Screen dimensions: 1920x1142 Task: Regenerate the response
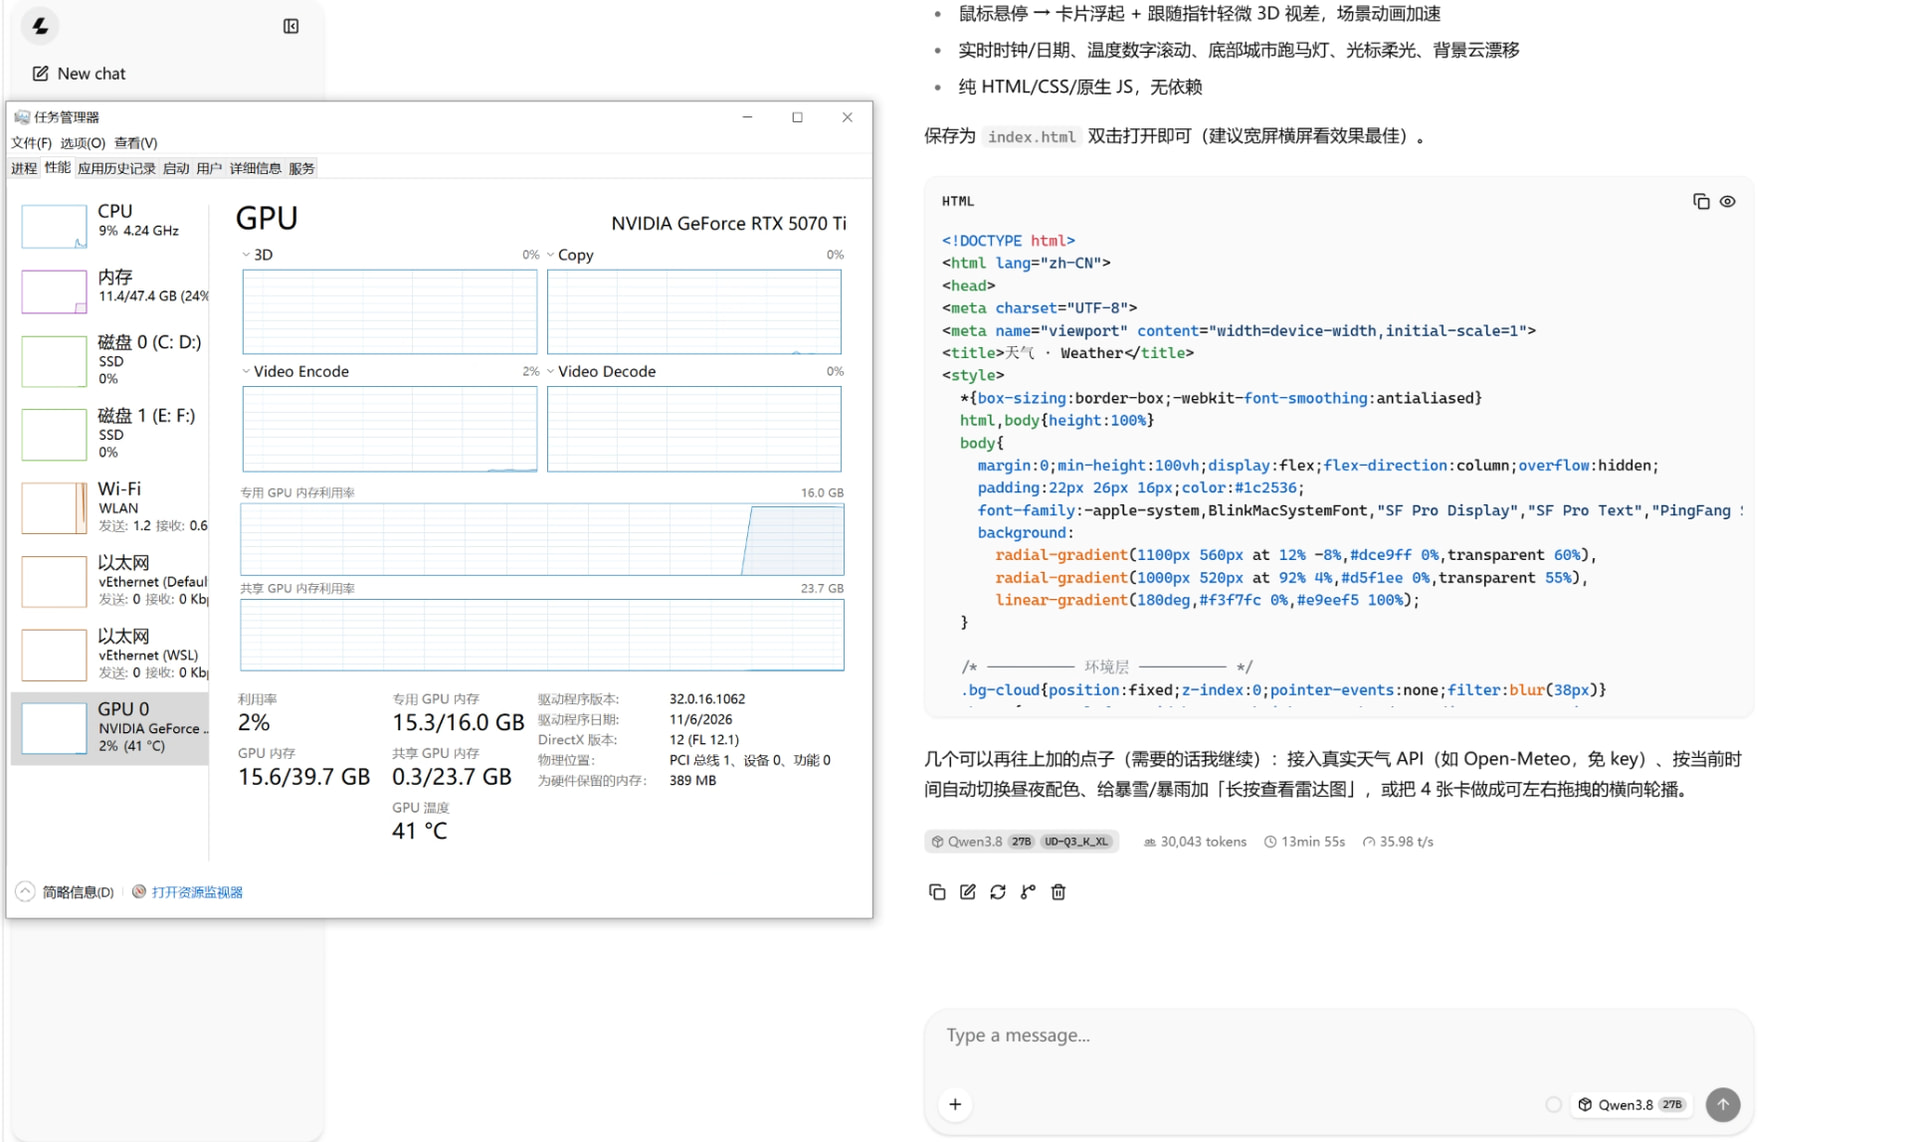point(997,891)
